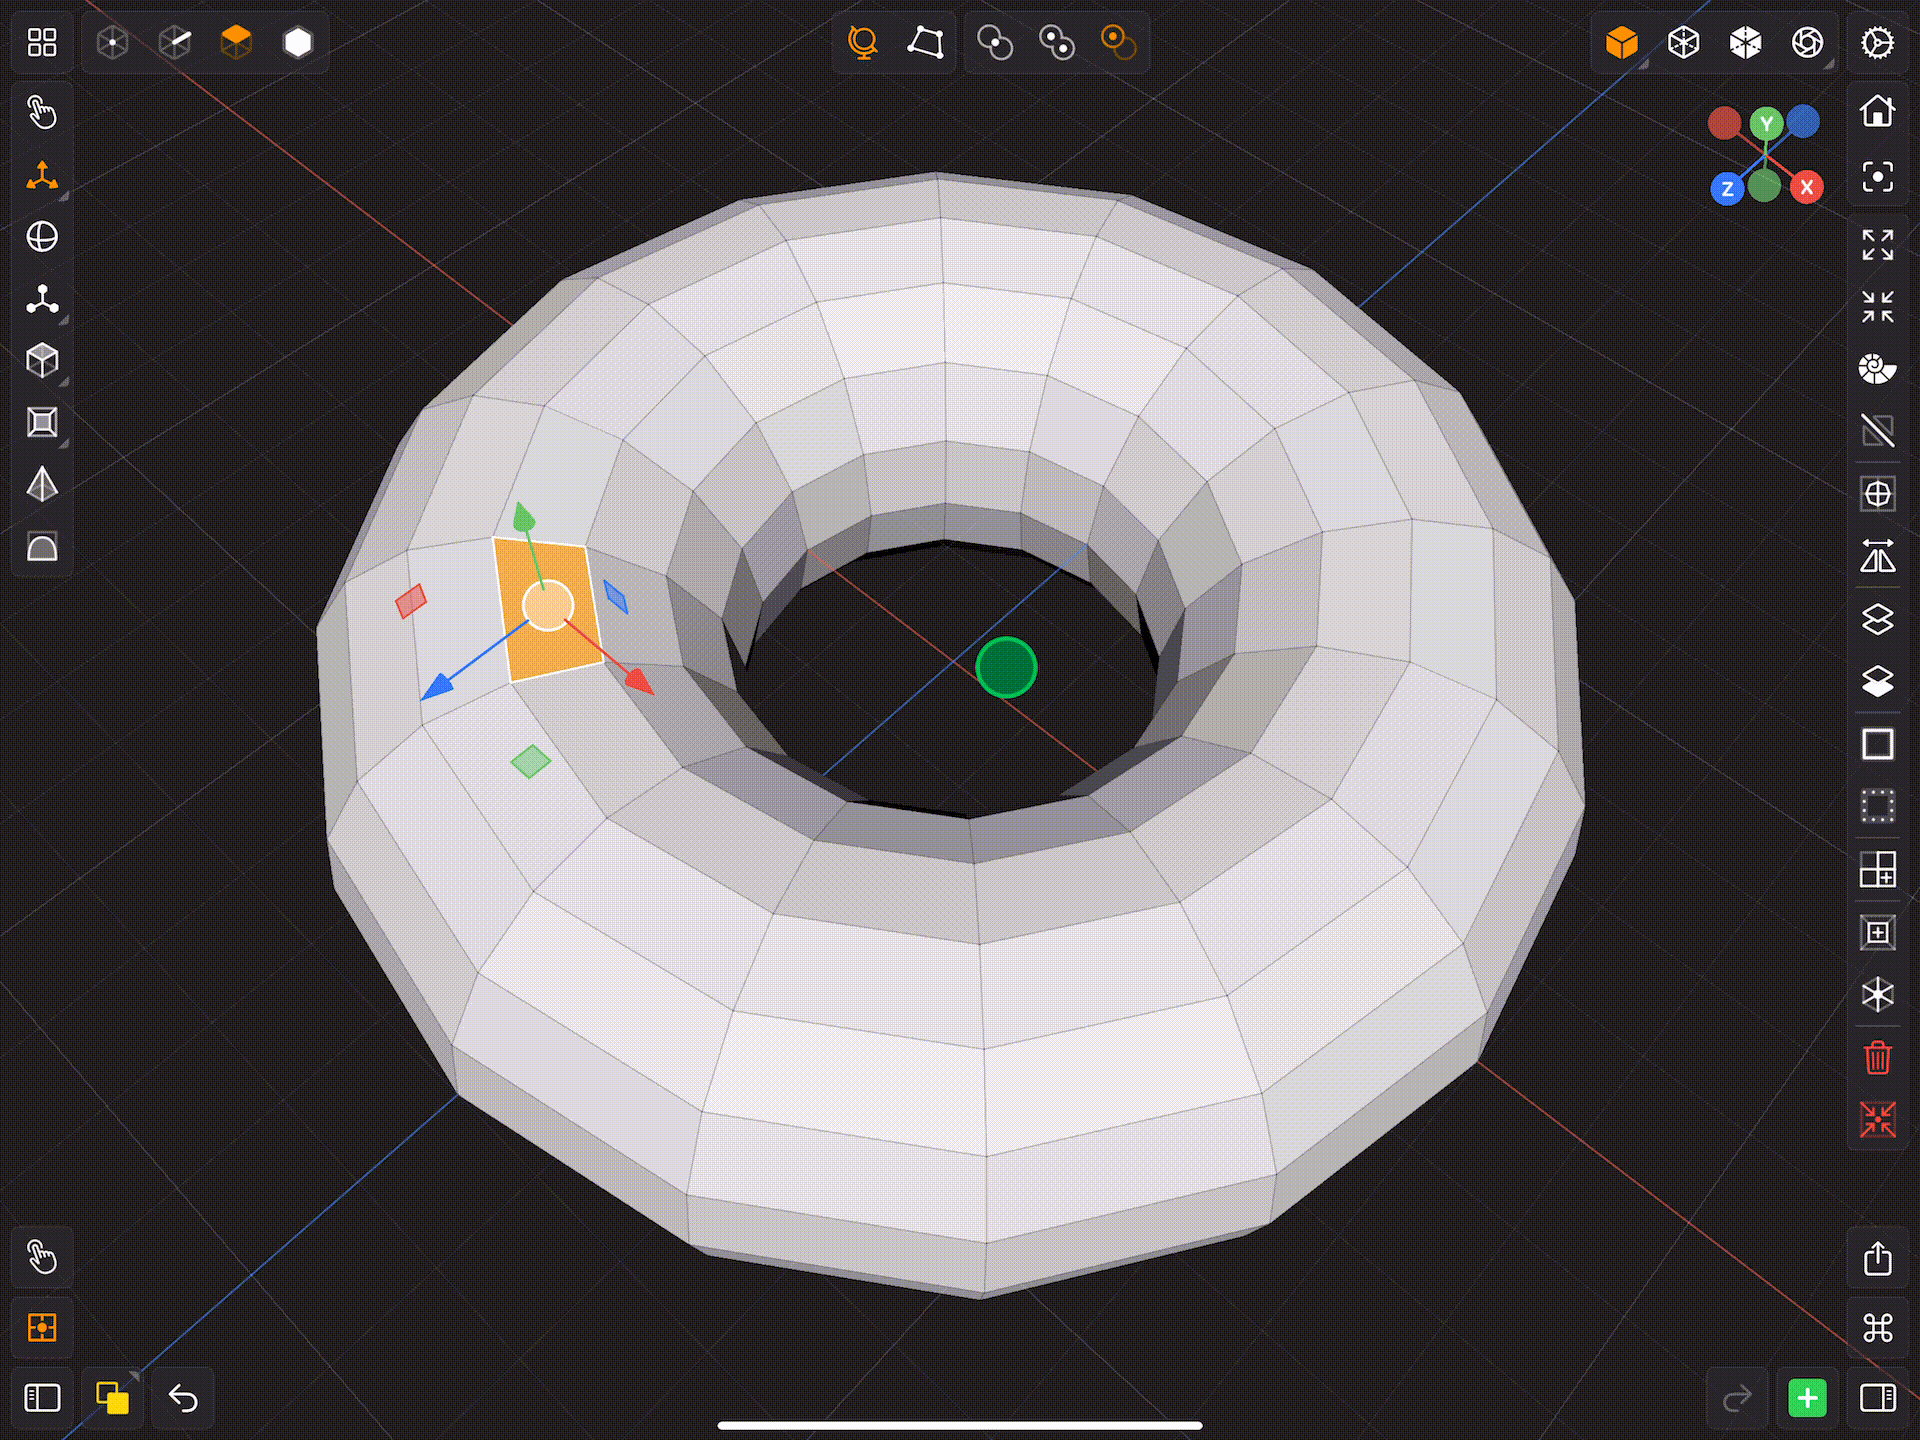Image resolution: width=1920 pixels, height=1440 pixels.
Task: Click the linked circles soft selection icon
Action: coord(1057,42)
